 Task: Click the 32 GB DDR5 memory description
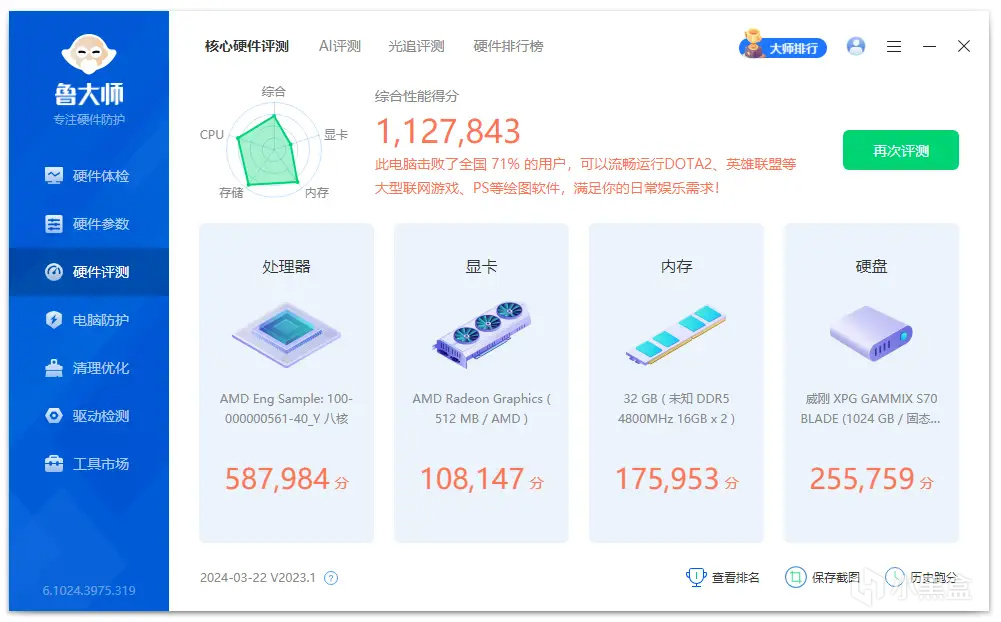(x=676, y=409)
